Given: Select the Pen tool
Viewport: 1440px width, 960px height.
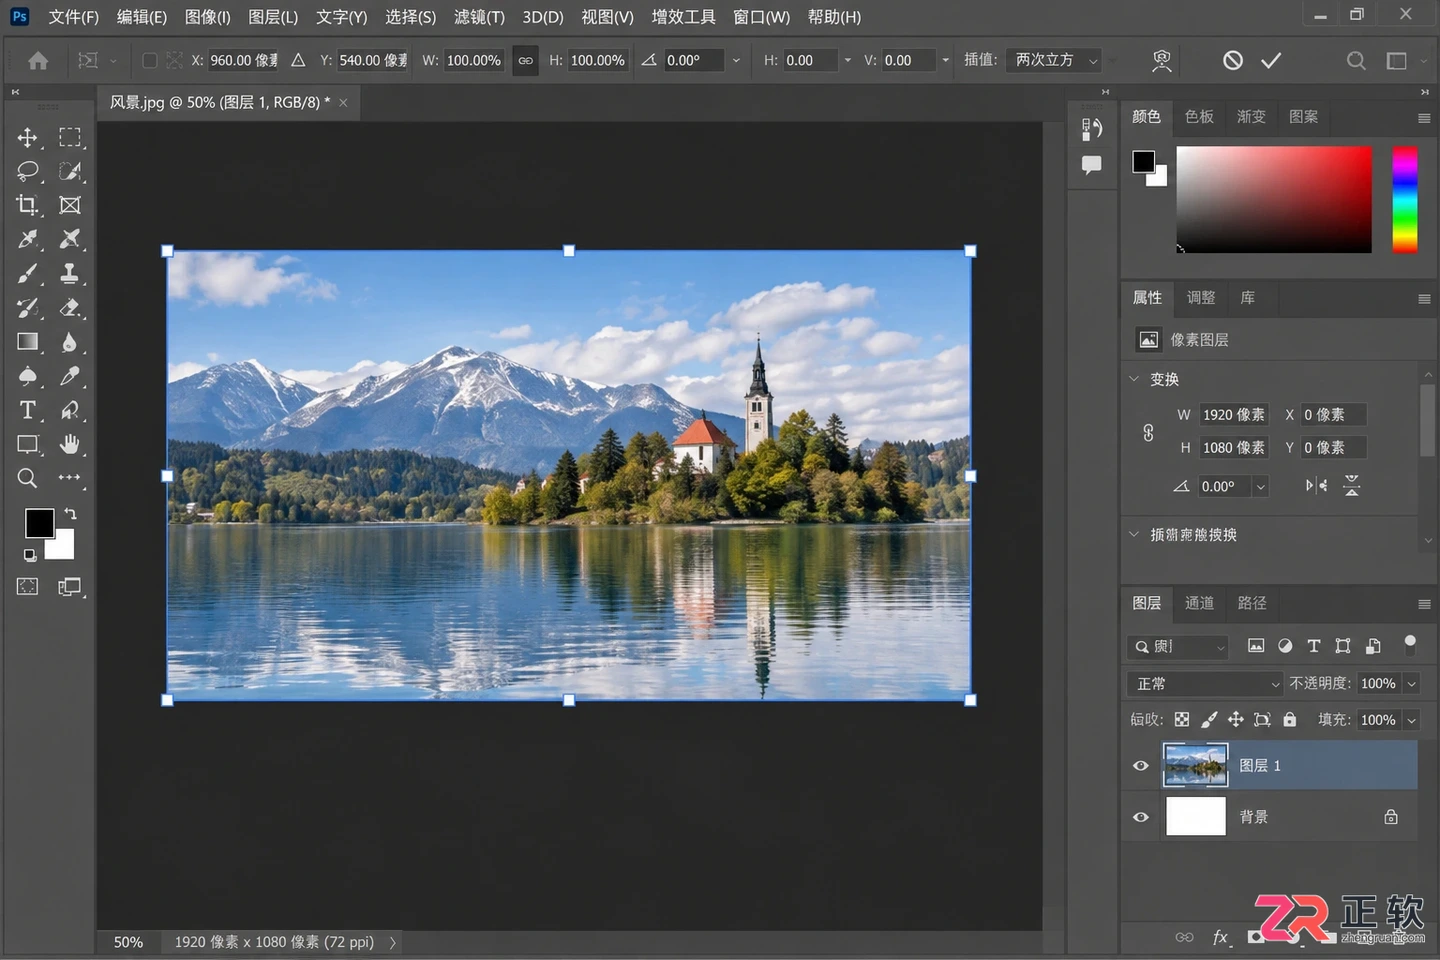Looking at the screenshot, I should (x=70, y=375).
